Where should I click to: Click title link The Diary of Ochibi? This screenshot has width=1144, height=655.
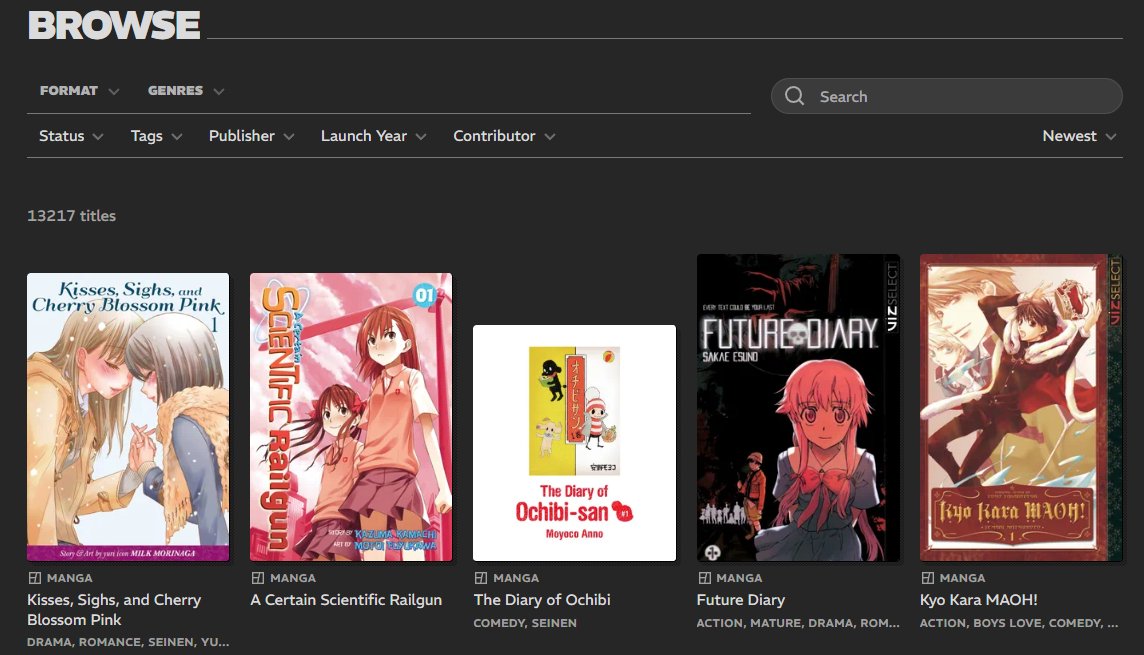(x=541, y=600)
